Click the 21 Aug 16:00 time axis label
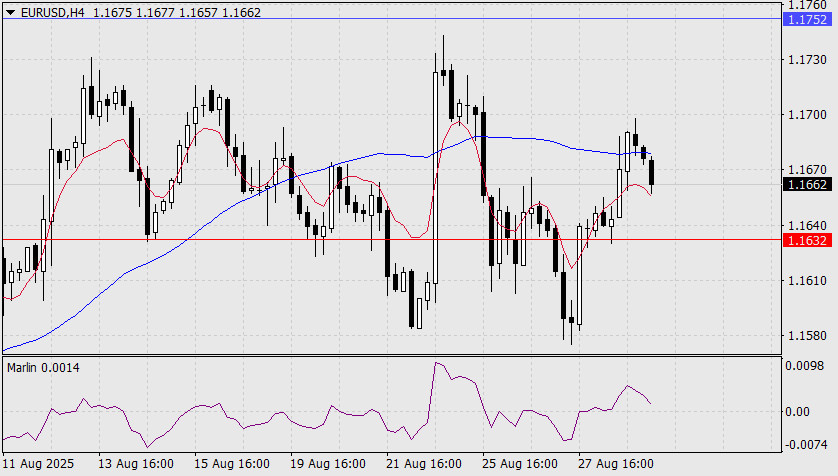This screenshot has width=838, height=476. pyautogui.click(x=424, y=463)
